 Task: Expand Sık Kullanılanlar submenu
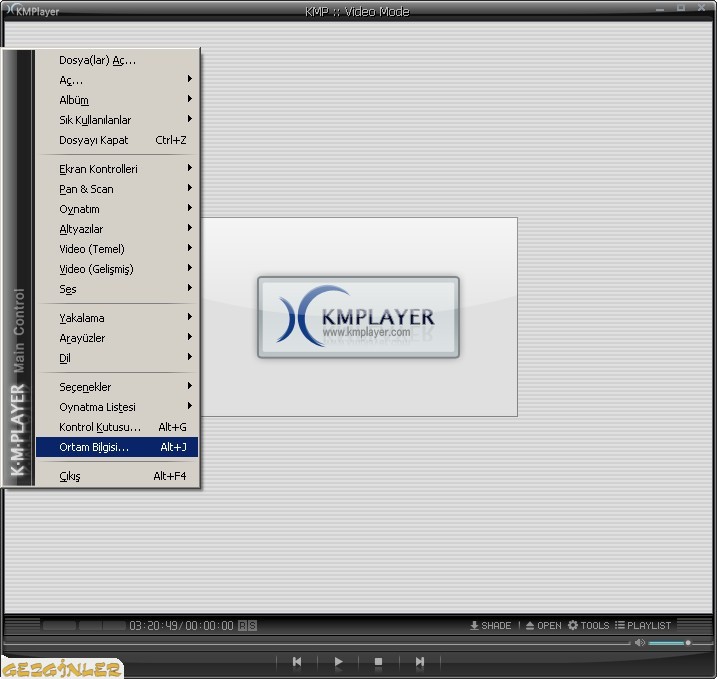pos(117,120)
